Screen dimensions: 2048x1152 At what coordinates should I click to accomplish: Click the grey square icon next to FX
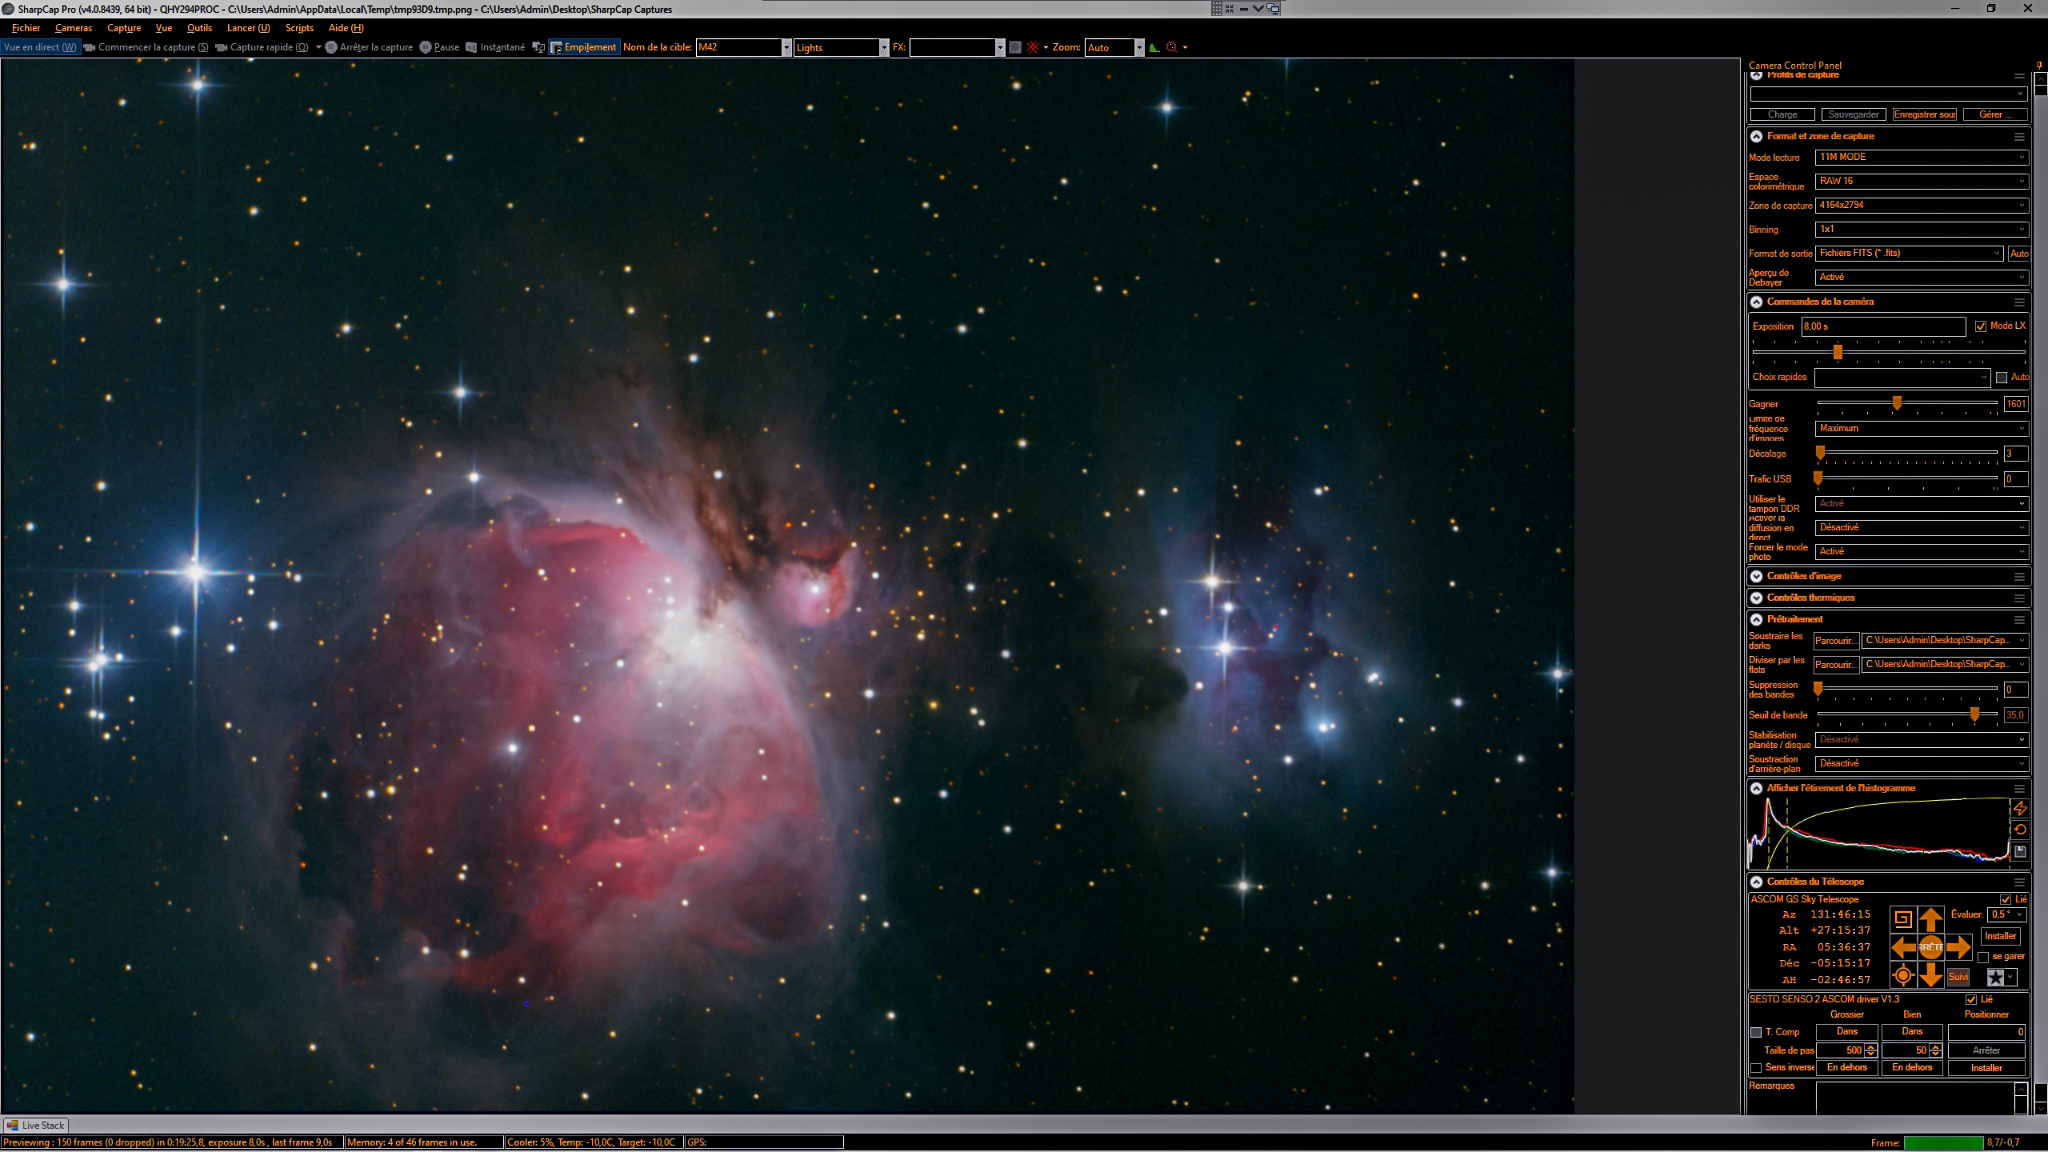click(x=1015, y=47)
